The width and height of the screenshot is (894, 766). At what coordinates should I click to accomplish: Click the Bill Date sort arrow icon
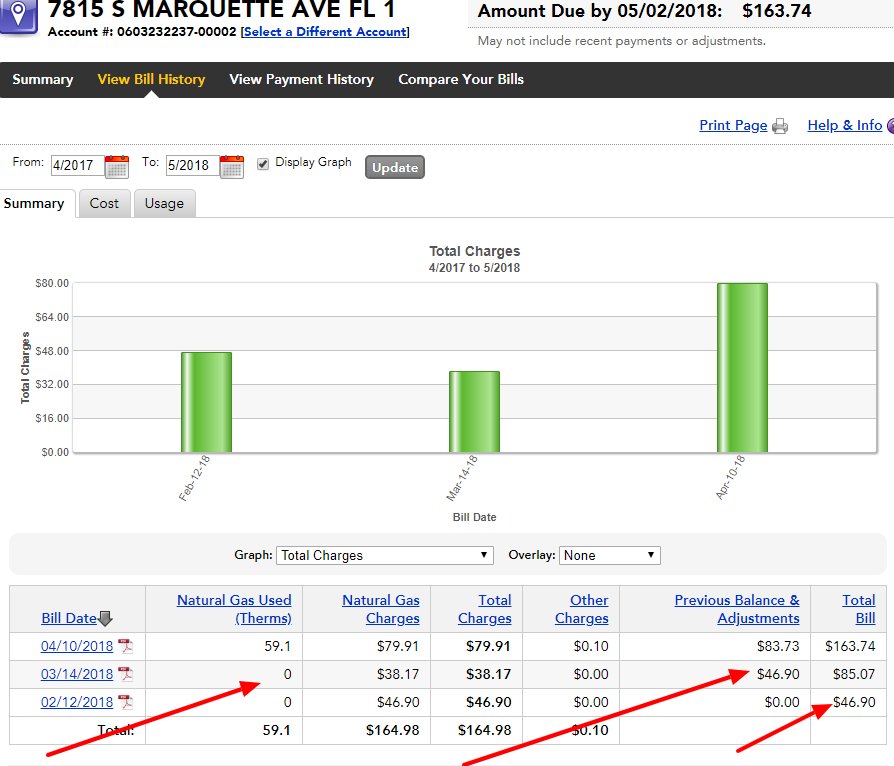coord(105,618)
